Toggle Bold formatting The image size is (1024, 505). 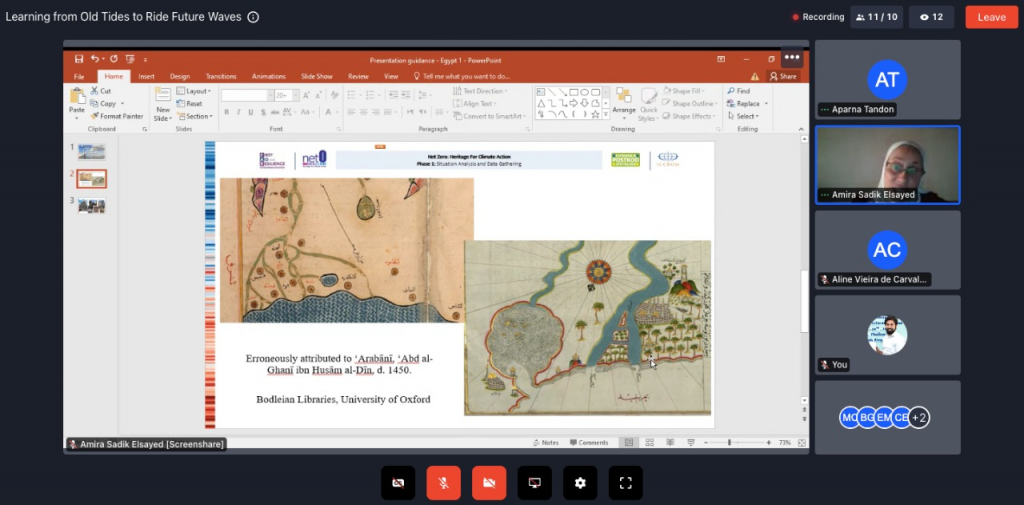(x=227, y=112)
